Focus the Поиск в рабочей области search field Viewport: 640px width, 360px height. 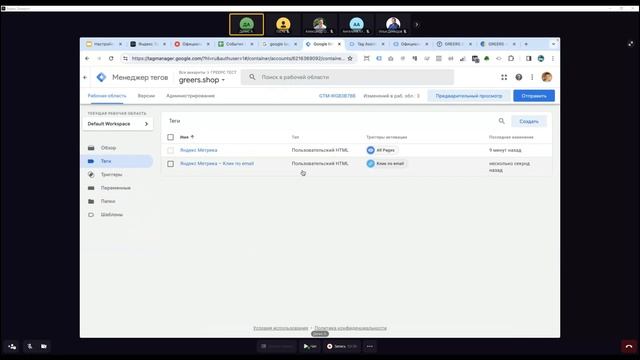(347, 77)
